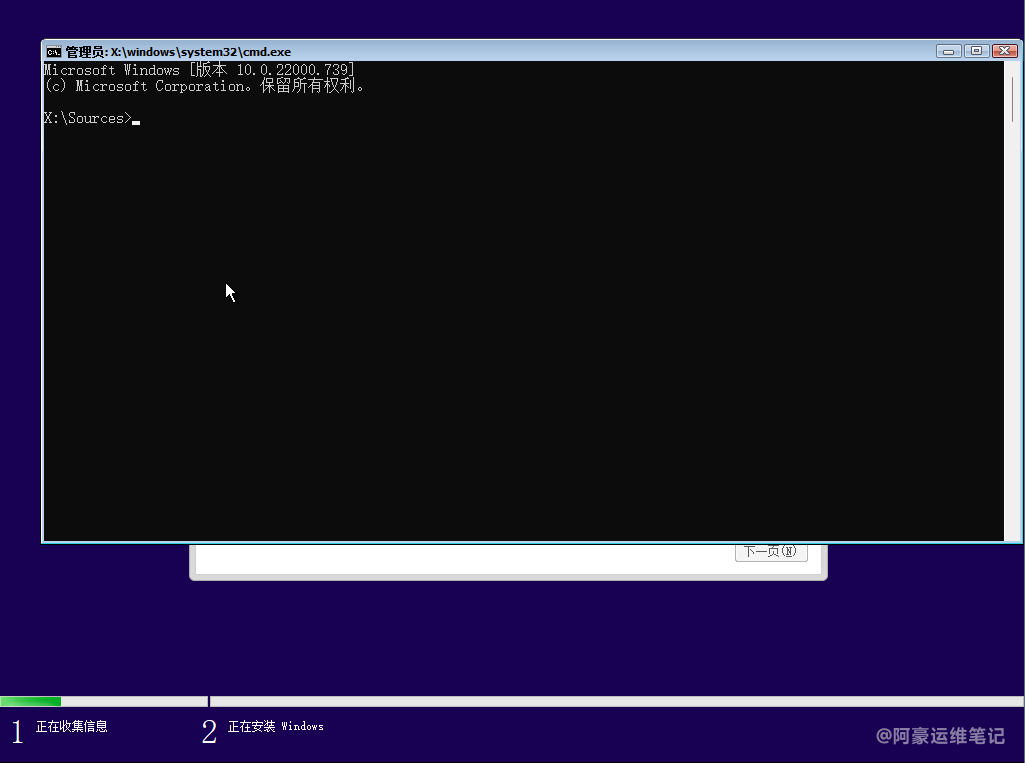Select the 正在安装 Windows step label
This screenshot has width=1025, height=763.
276,727
